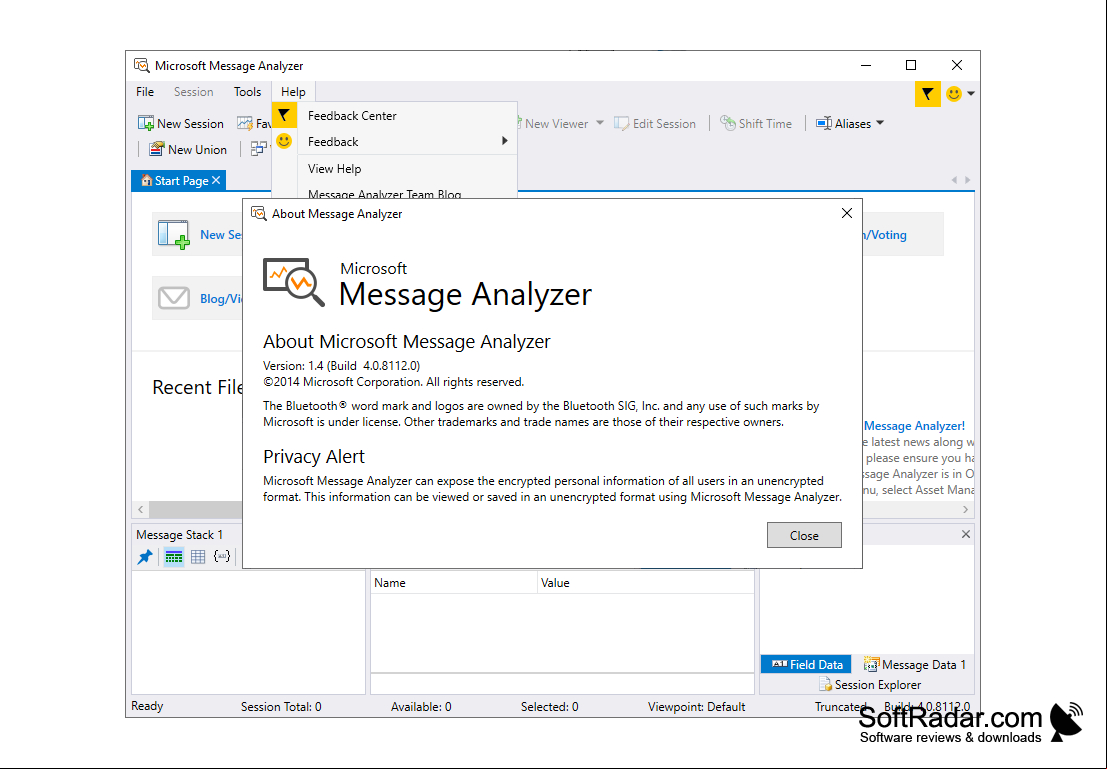This screenshot has height=769, width=1107.
Task: Click the 'About Microsoft Message Analyzer' heading
Action: [407, 342]
